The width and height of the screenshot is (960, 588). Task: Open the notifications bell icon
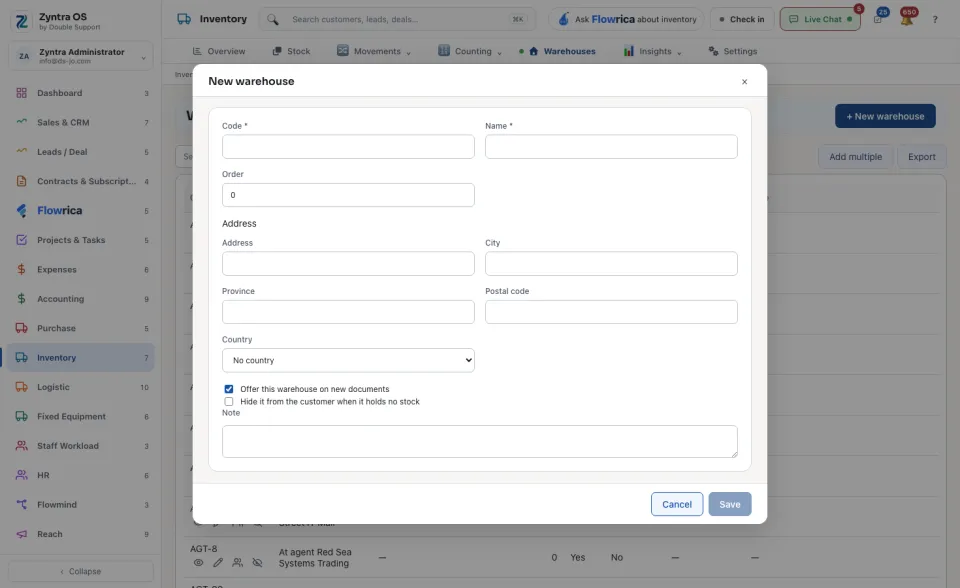[x=907, y=20]
